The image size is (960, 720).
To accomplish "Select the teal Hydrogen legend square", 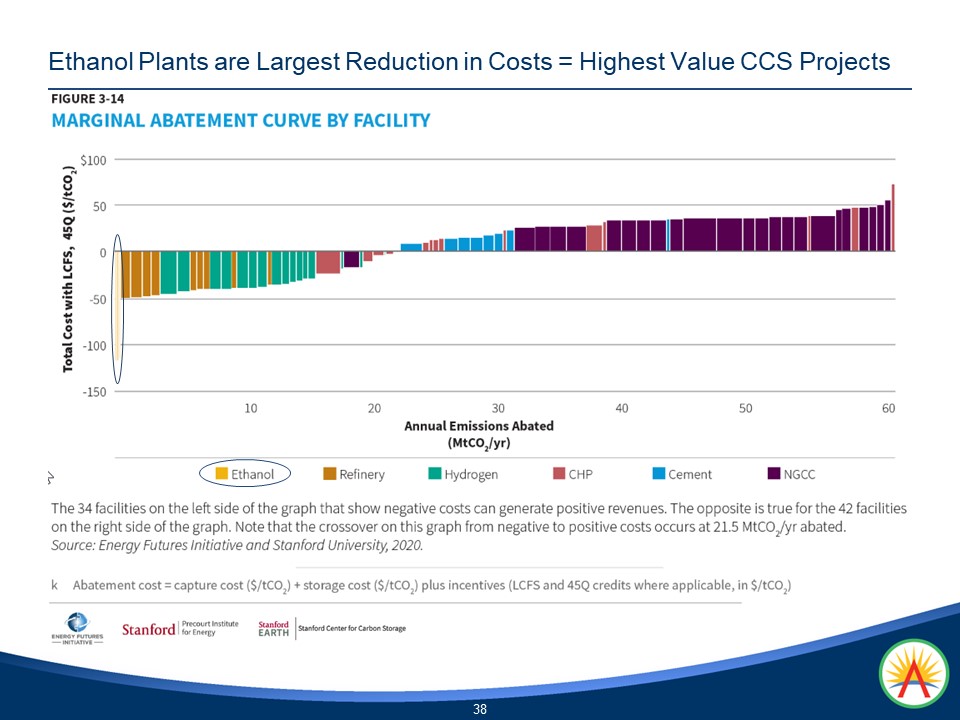I will click(x=434, y=474).
